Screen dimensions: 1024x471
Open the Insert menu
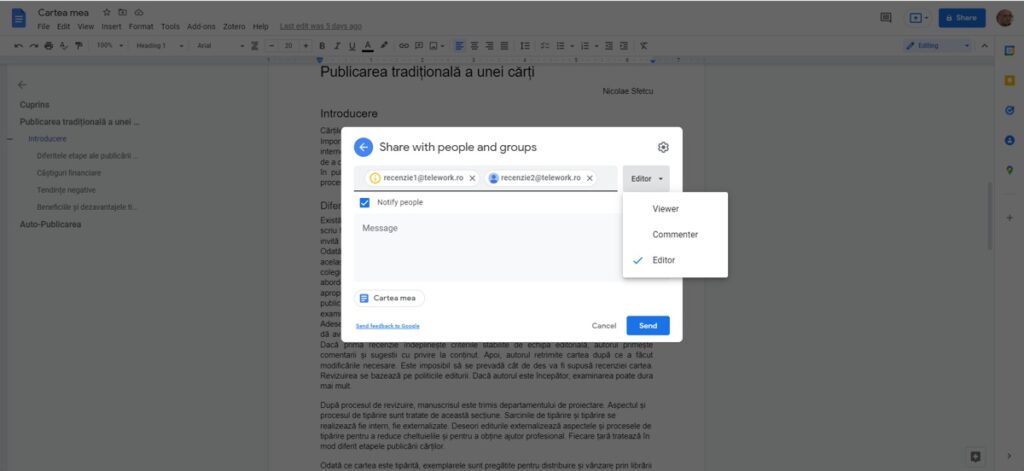[x=111, y=27]
